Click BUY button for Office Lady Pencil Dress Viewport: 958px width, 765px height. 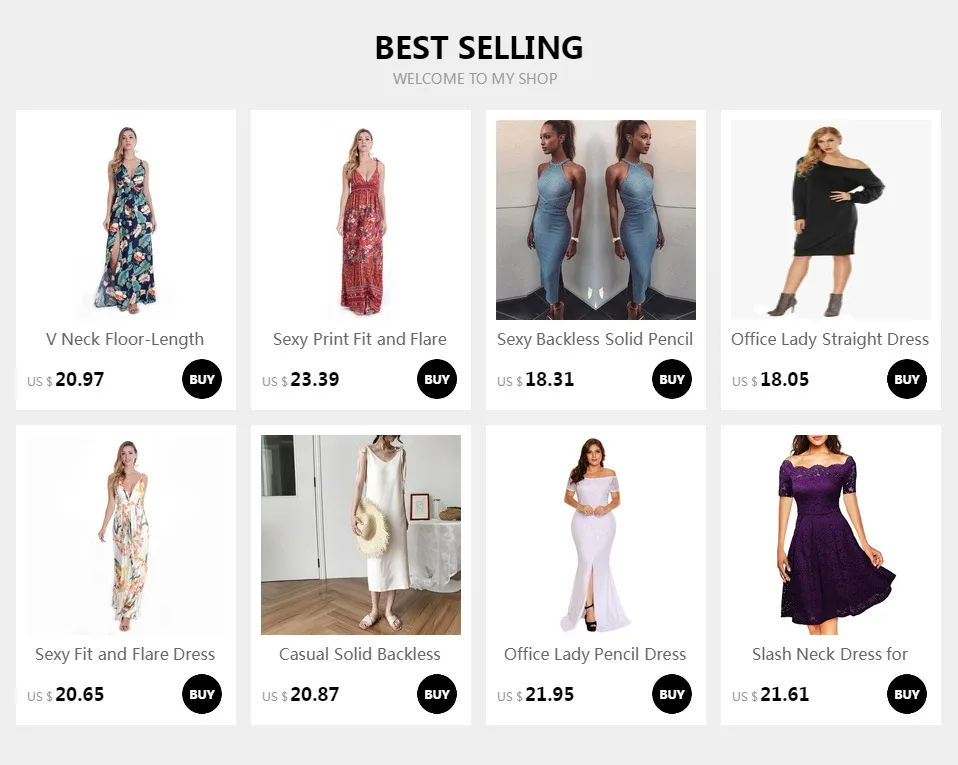[x=672, y=694]
